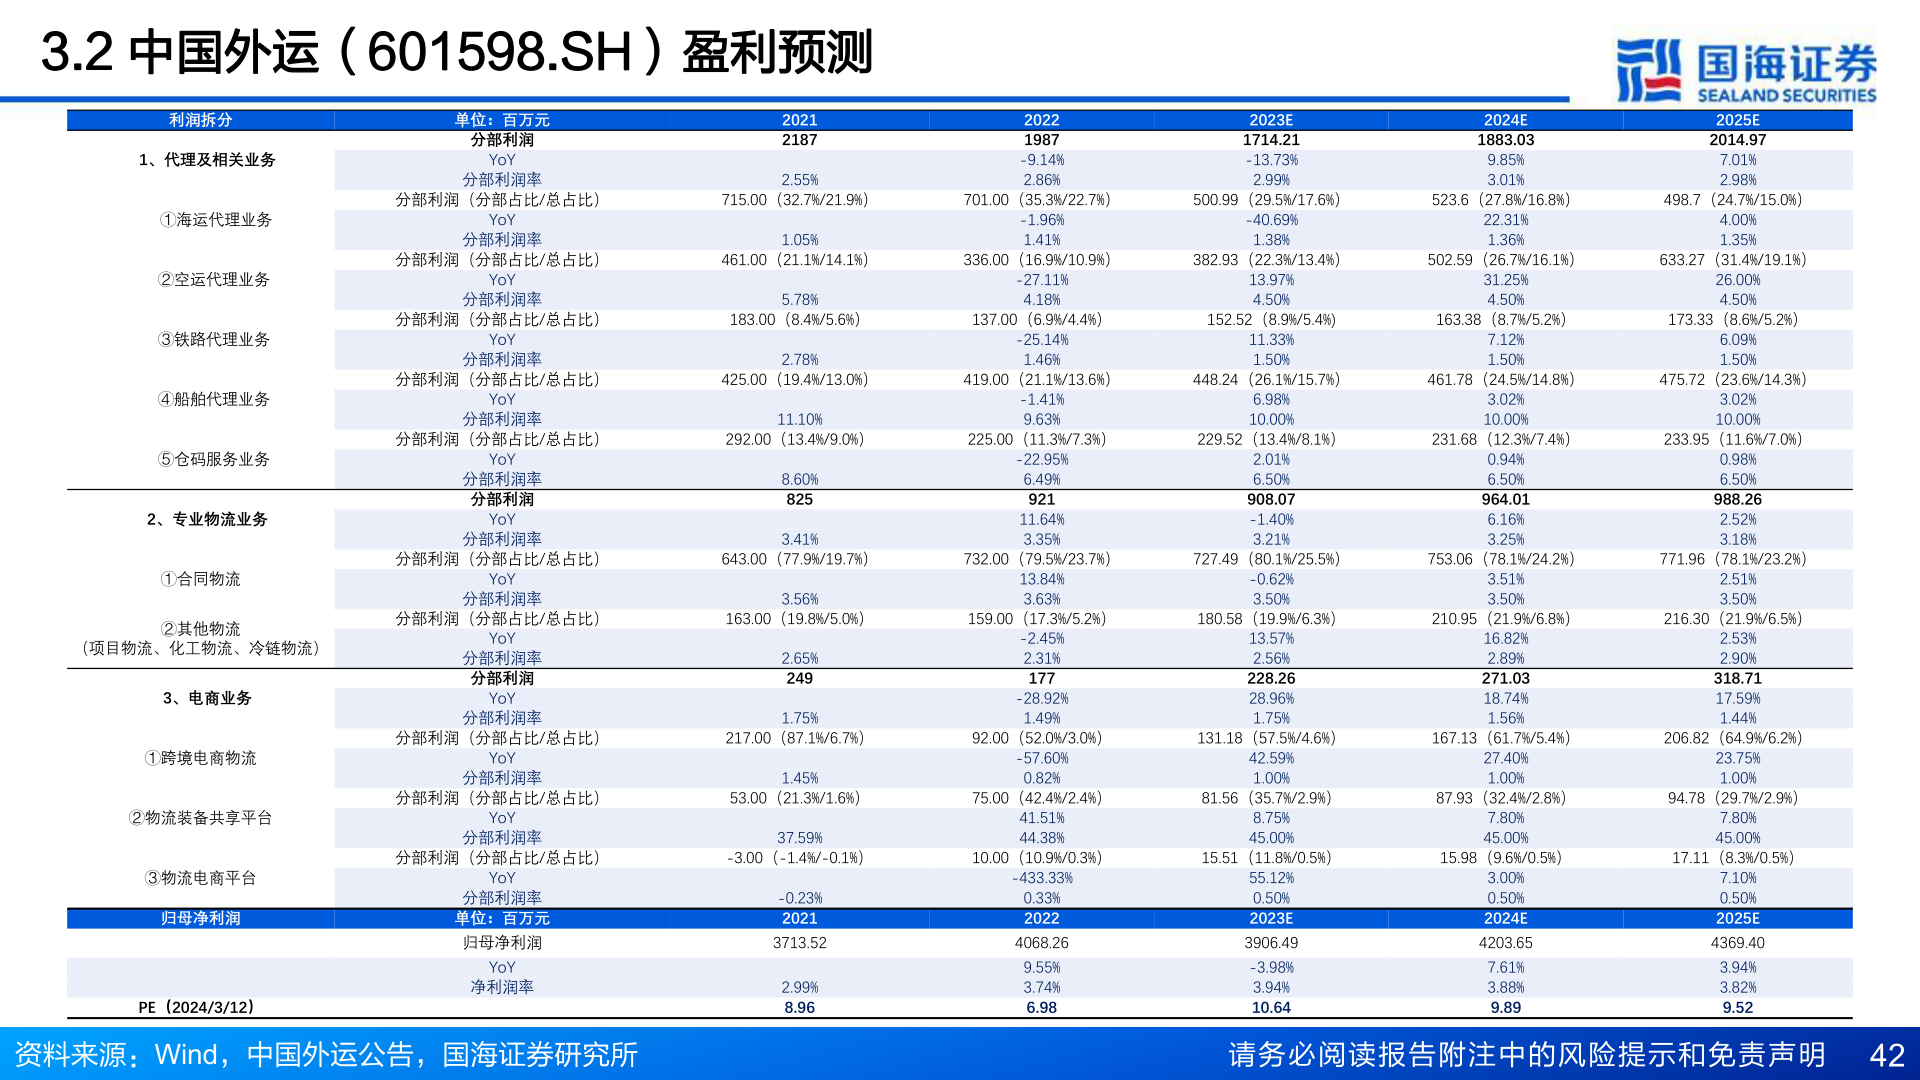
Task: Click the 2014.97 value under 2025E
Action: [1738, 140]
